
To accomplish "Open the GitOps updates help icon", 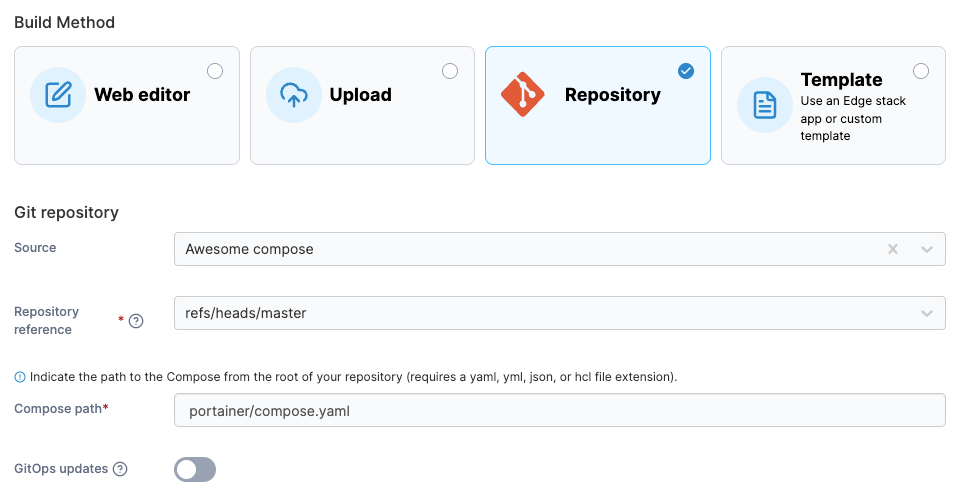I will (x=120, y=469).
